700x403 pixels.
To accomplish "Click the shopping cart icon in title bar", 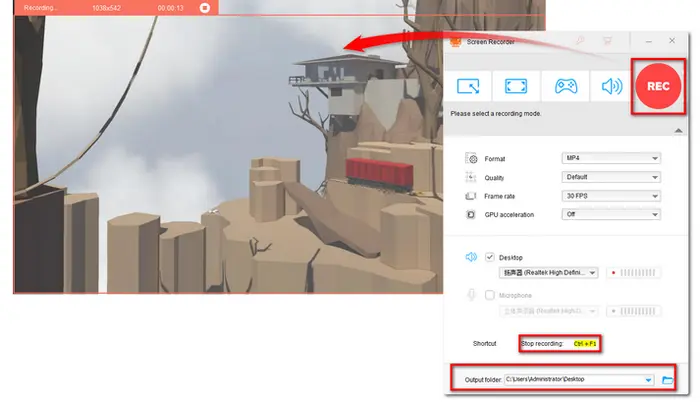I will coord(607,41).
